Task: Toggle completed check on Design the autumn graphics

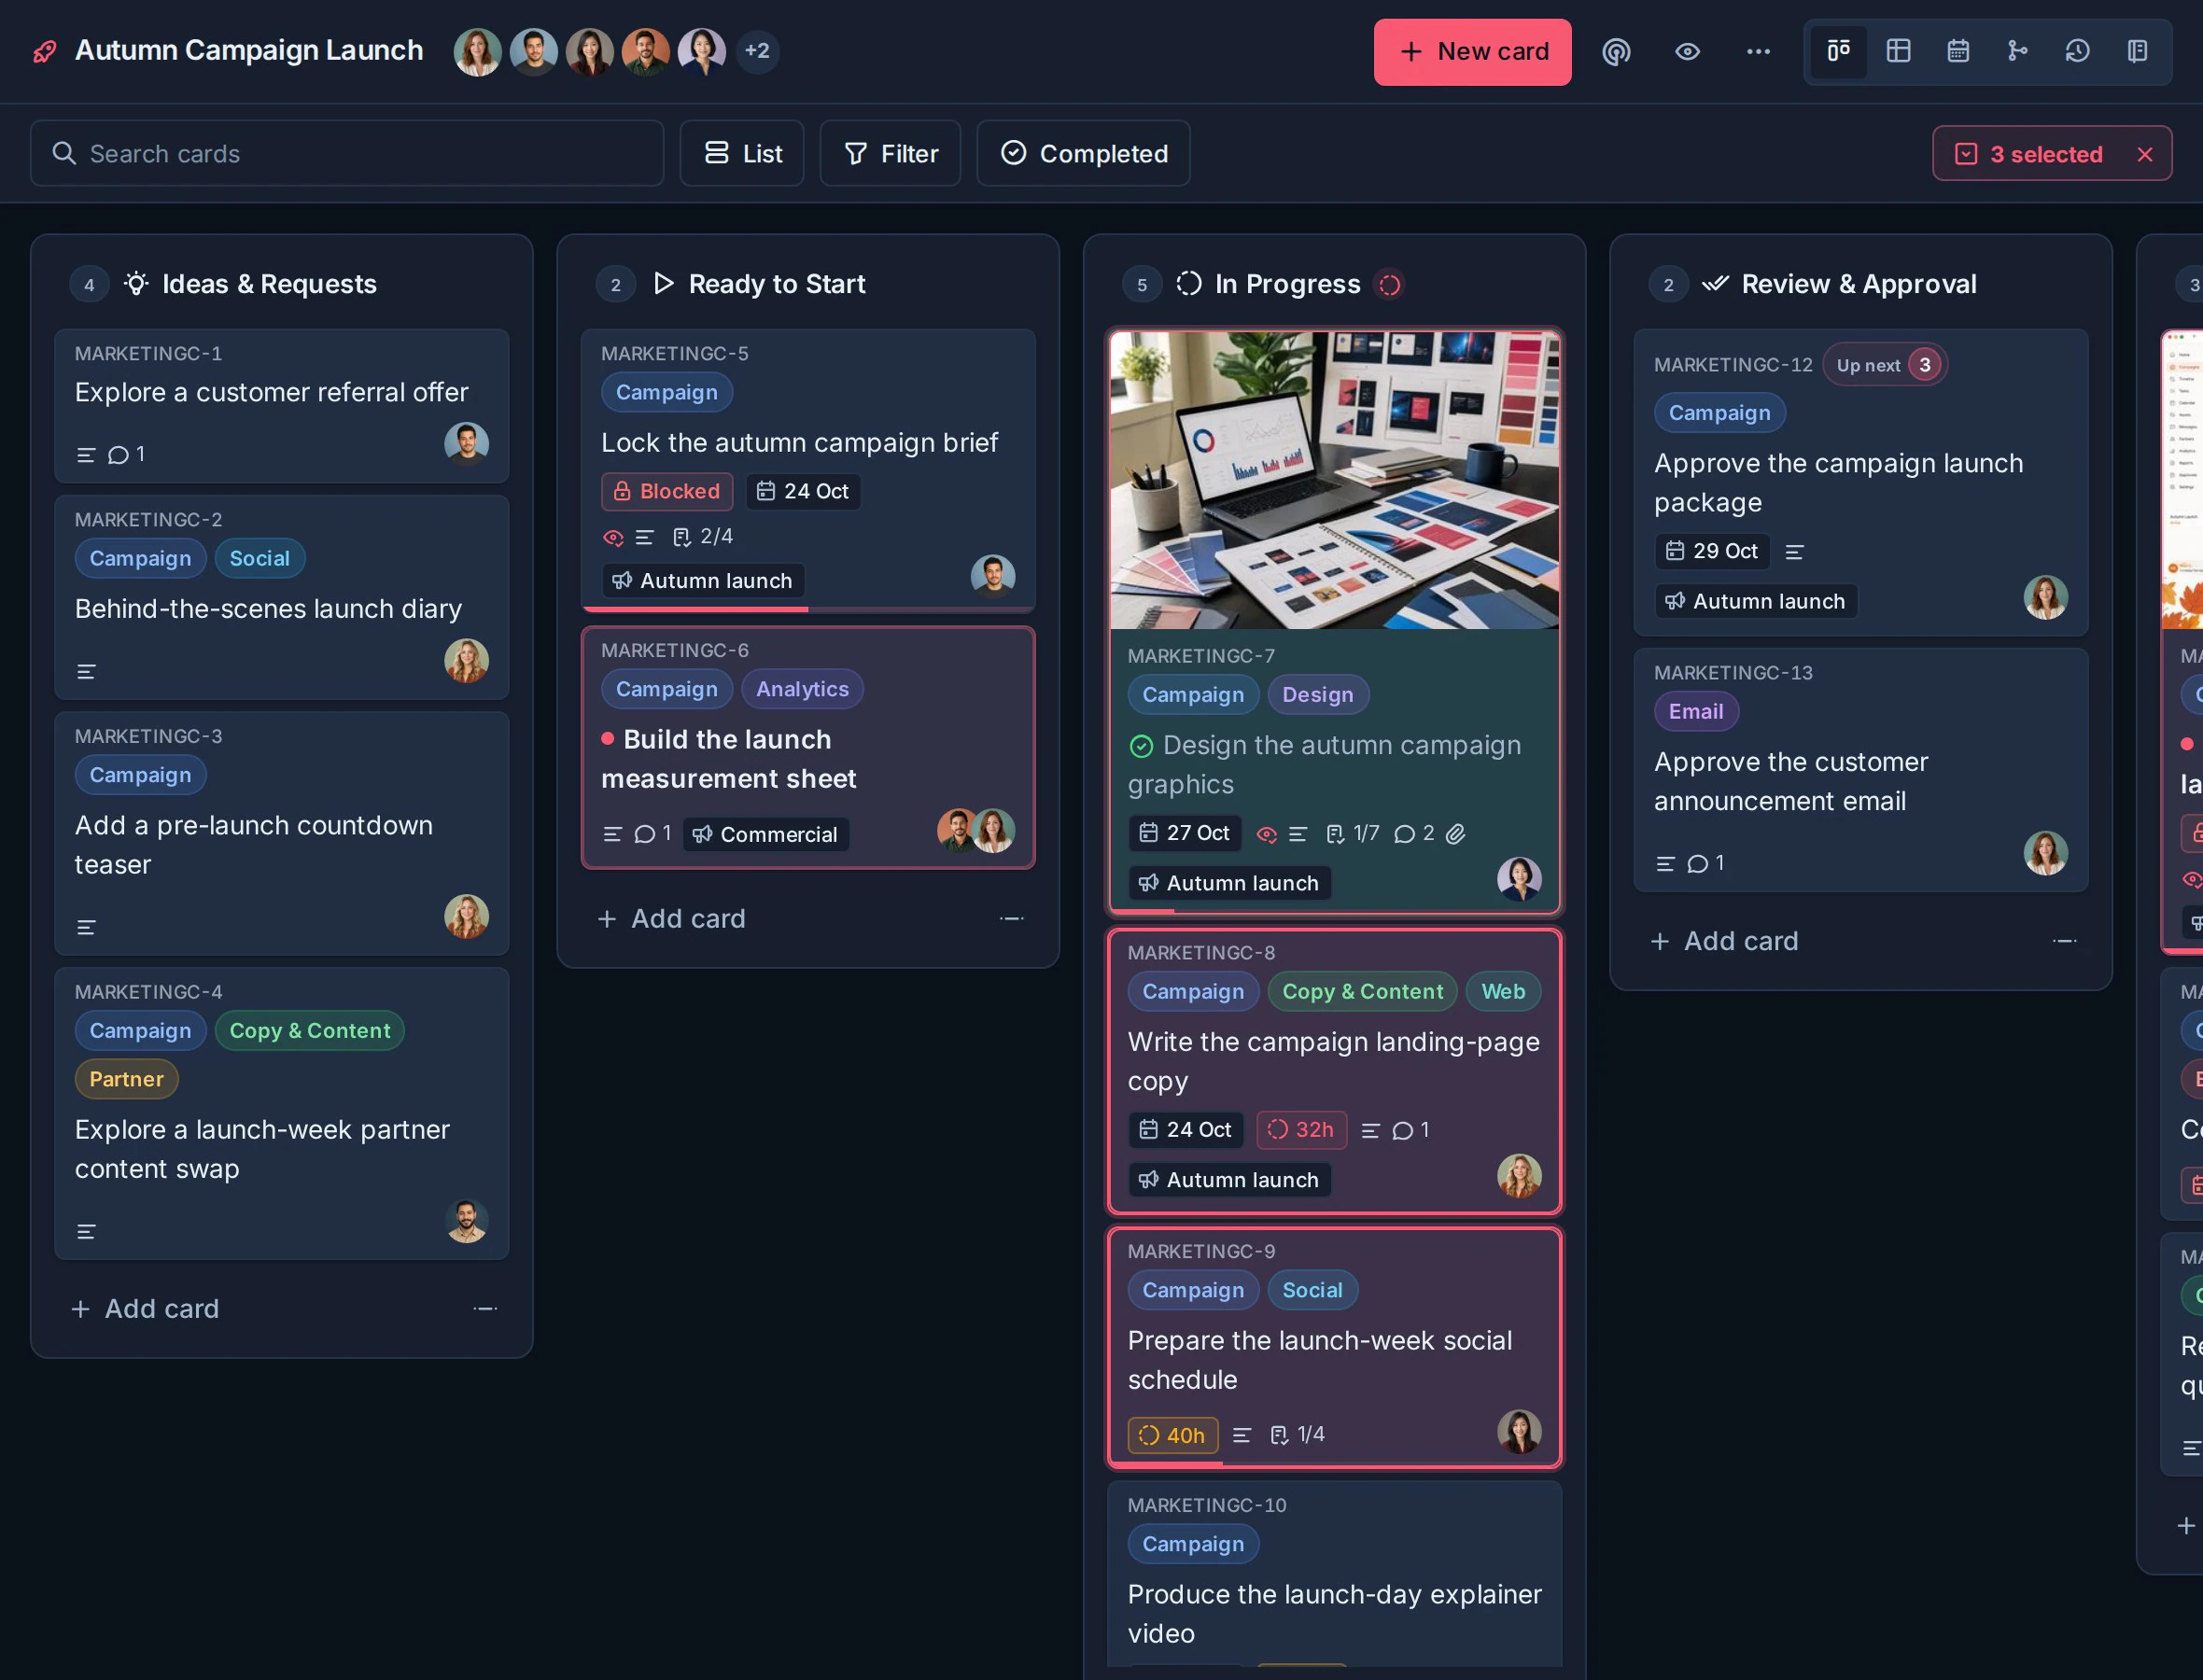Action: [1141, 746]
